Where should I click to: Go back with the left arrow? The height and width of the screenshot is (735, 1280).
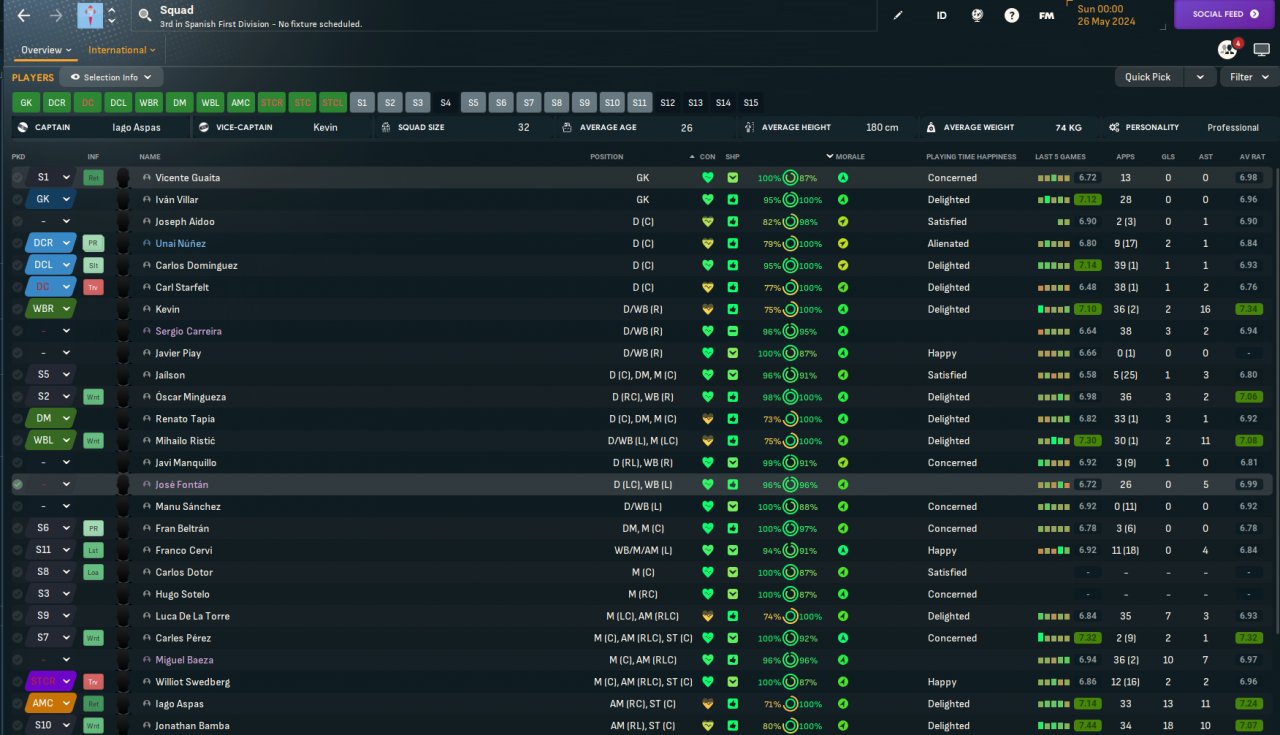click(x=24, y=16)
